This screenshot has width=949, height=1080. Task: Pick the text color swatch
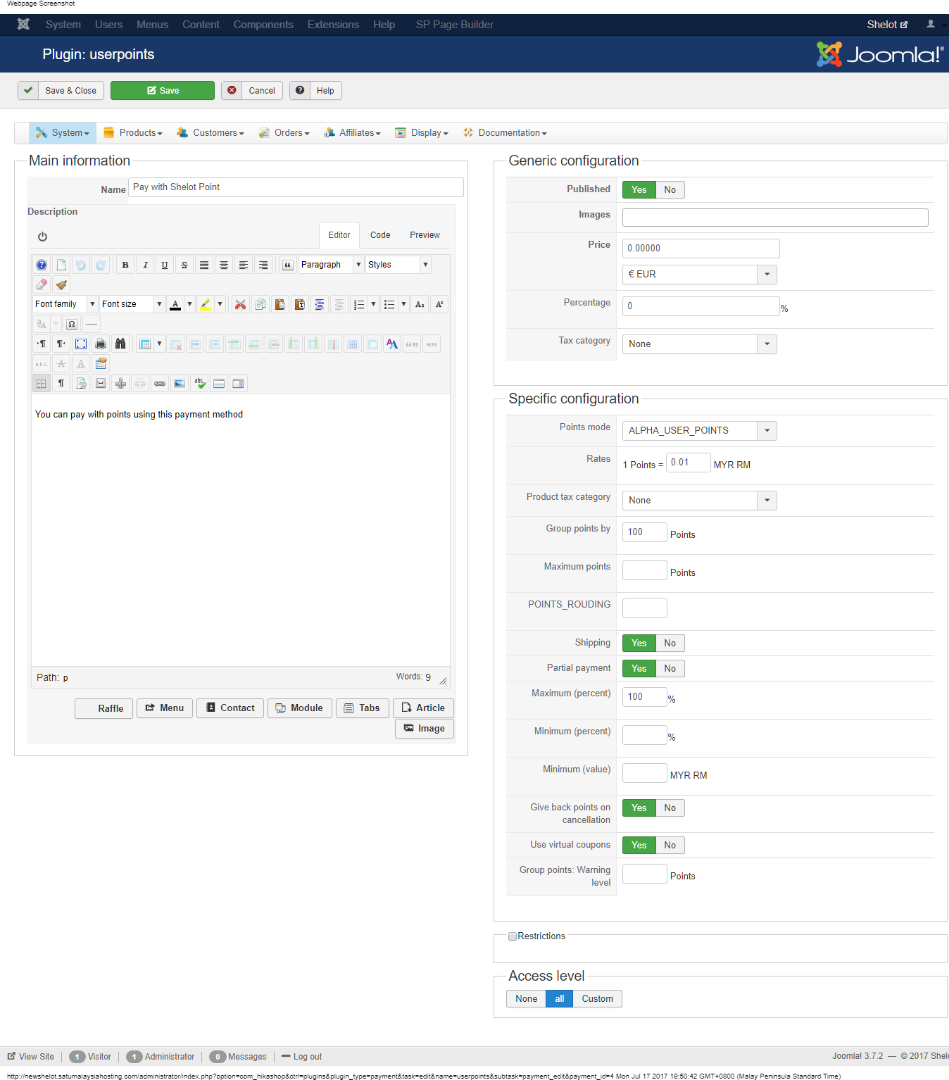[x=176, y=304]
